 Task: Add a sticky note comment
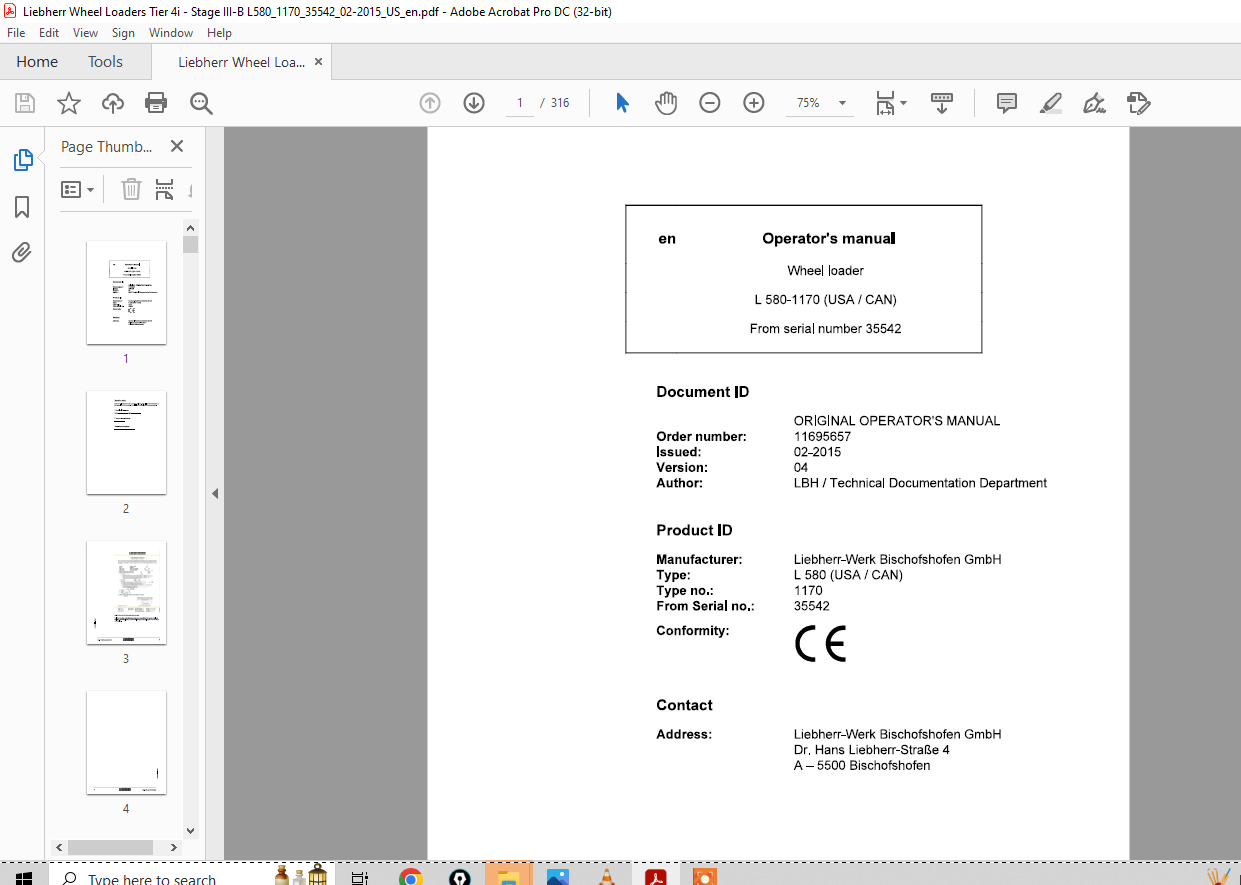point(1007,103)
